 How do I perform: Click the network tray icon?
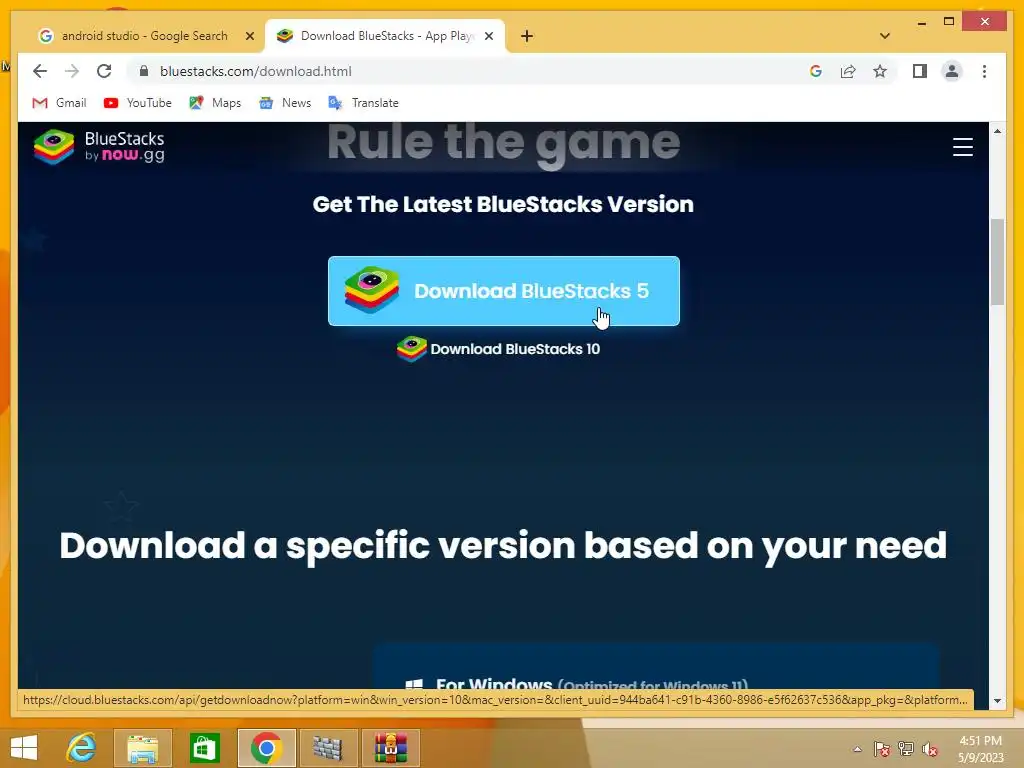tap(905, 749)
